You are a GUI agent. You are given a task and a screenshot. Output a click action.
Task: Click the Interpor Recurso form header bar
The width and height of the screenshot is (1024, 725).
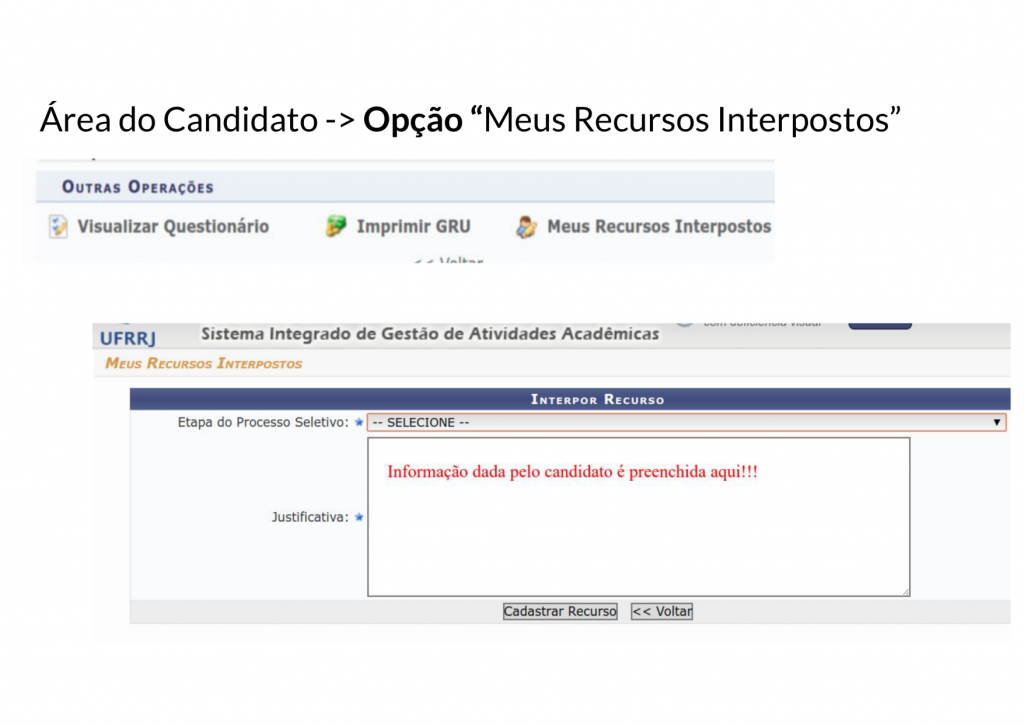(x=597, y=399)
